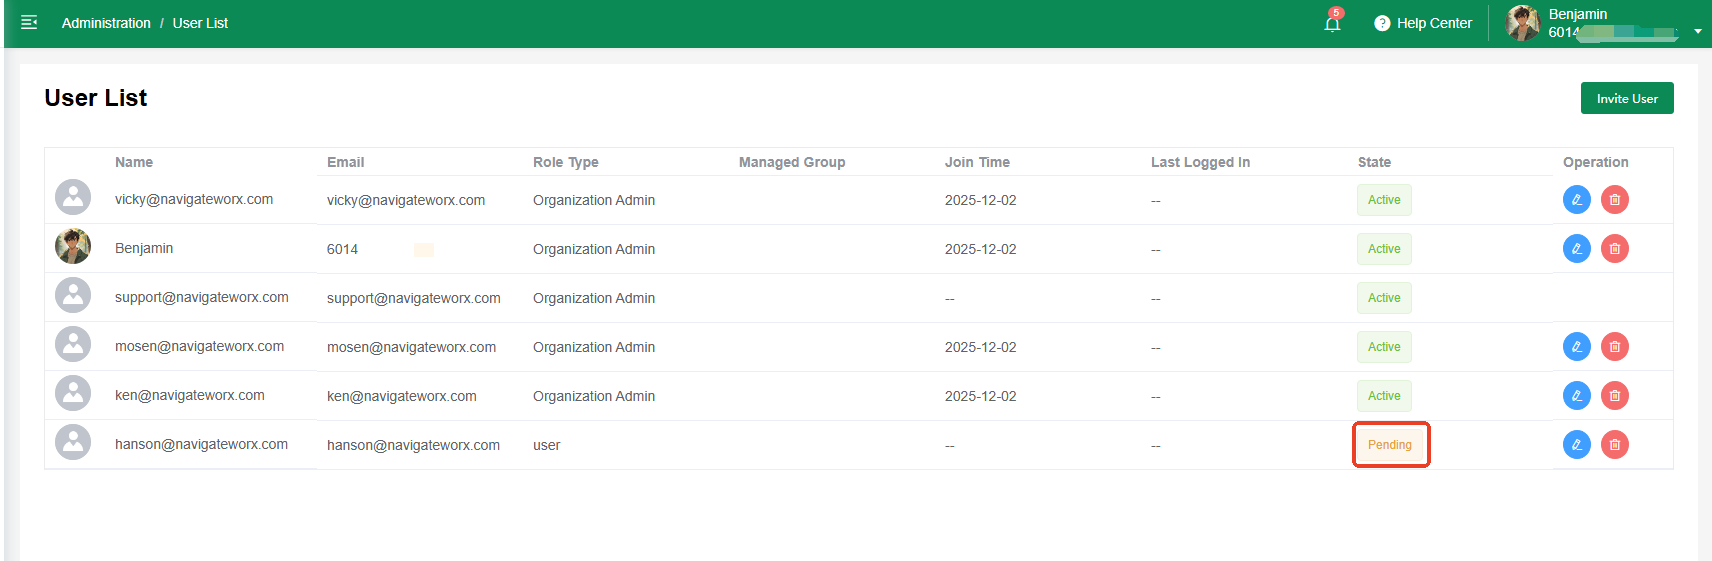Edit the ken@navigateworx.com user

pyautogui.click(x=1576, y=396)
